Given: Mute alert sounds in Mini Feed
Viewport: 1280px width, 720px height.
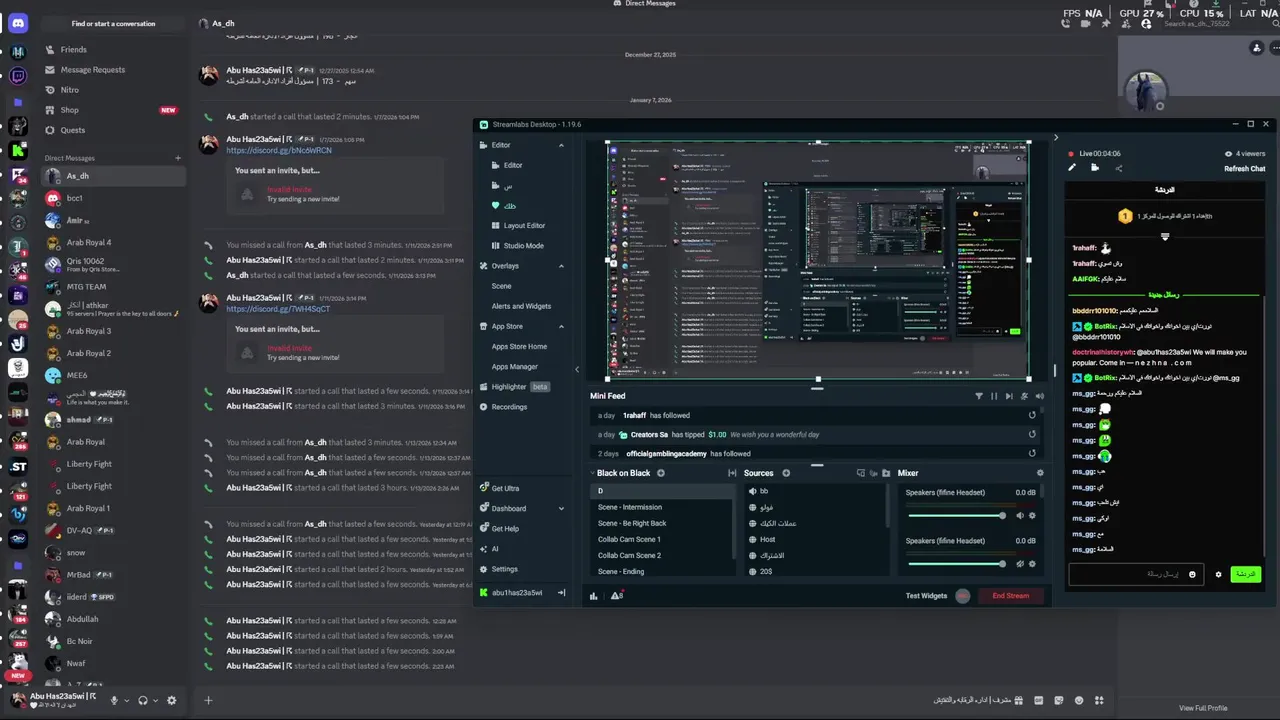Looking at the screenshot, I should click(1039, 396).
